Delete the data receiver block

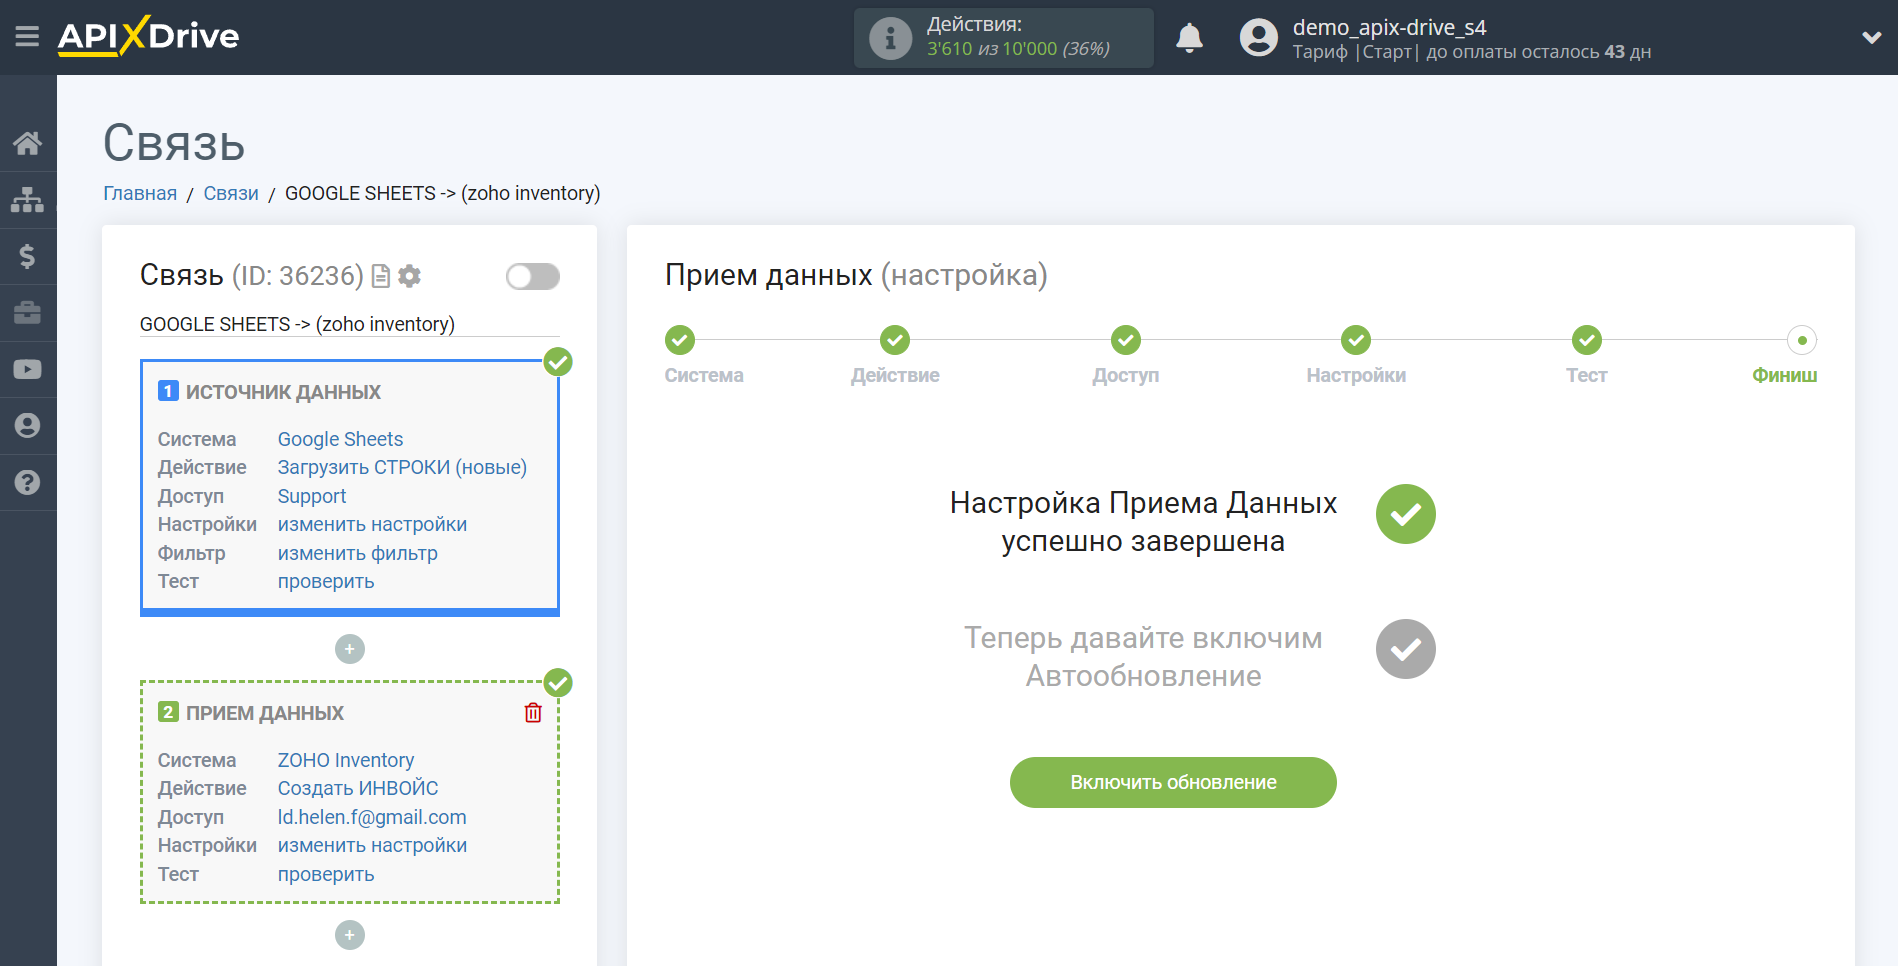pos(533,713)
